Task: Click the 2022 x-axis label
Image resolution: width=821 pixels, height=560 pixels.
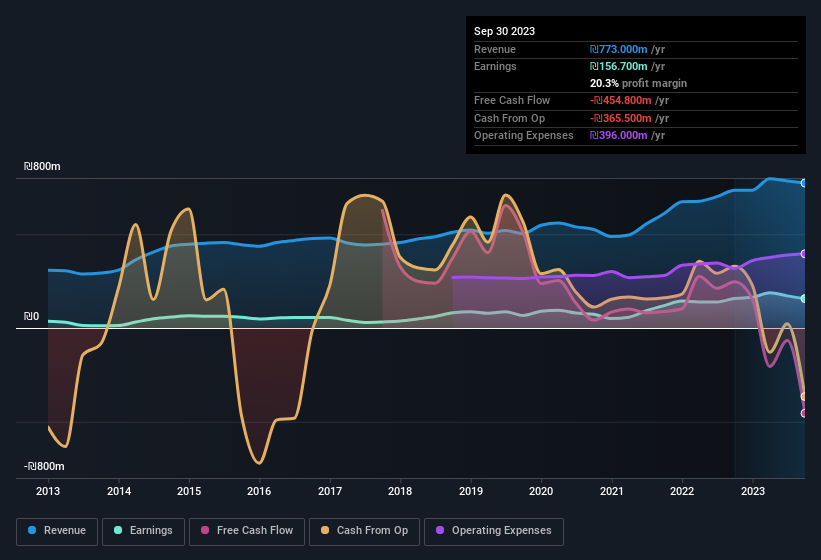Action: click(x=682, y=491)
